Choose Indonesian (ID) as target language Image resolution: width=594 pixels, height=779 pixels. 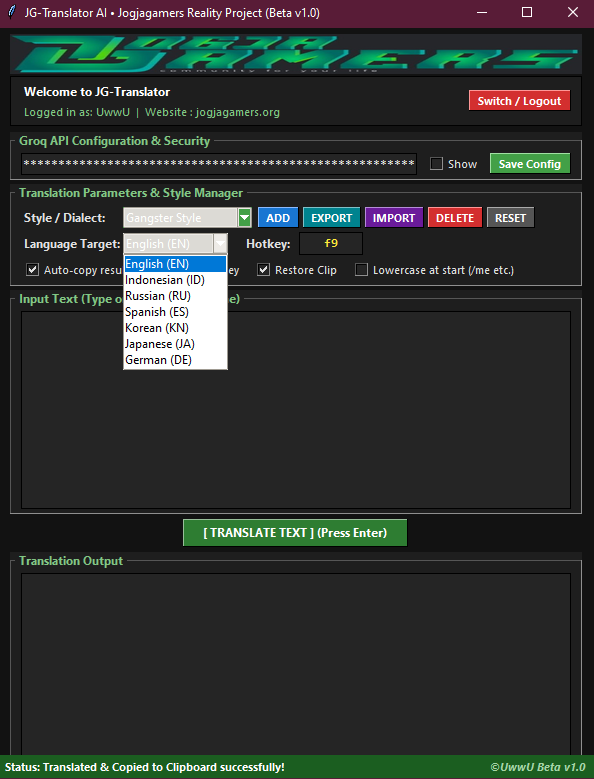click(175, 280)
